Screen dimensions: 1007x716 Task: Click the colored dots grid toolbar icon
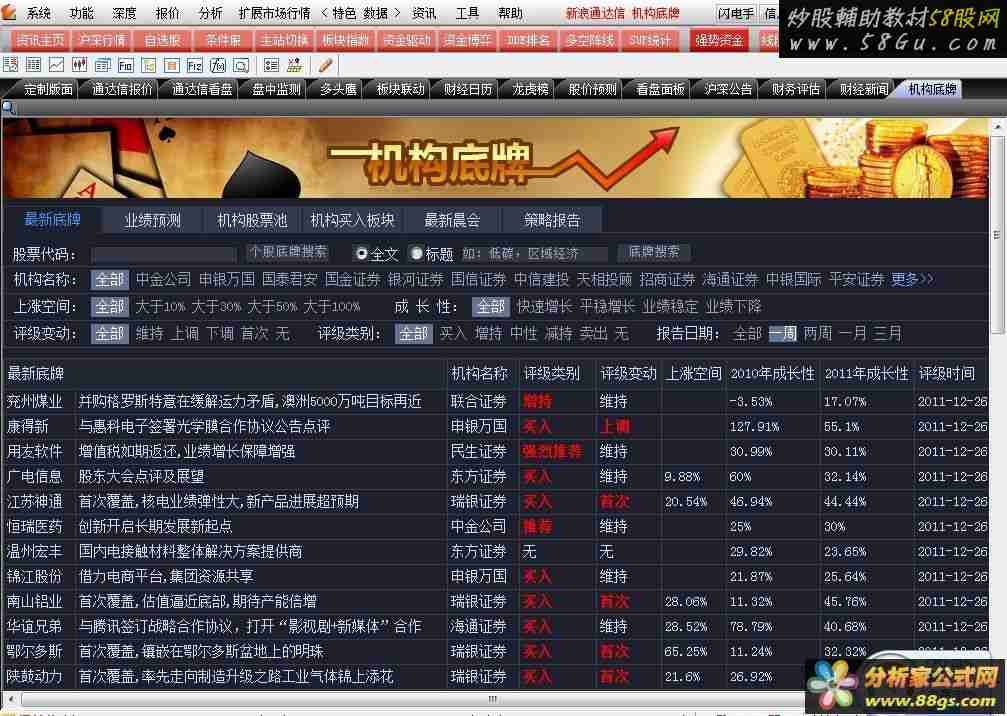click(x=295, y=65)
